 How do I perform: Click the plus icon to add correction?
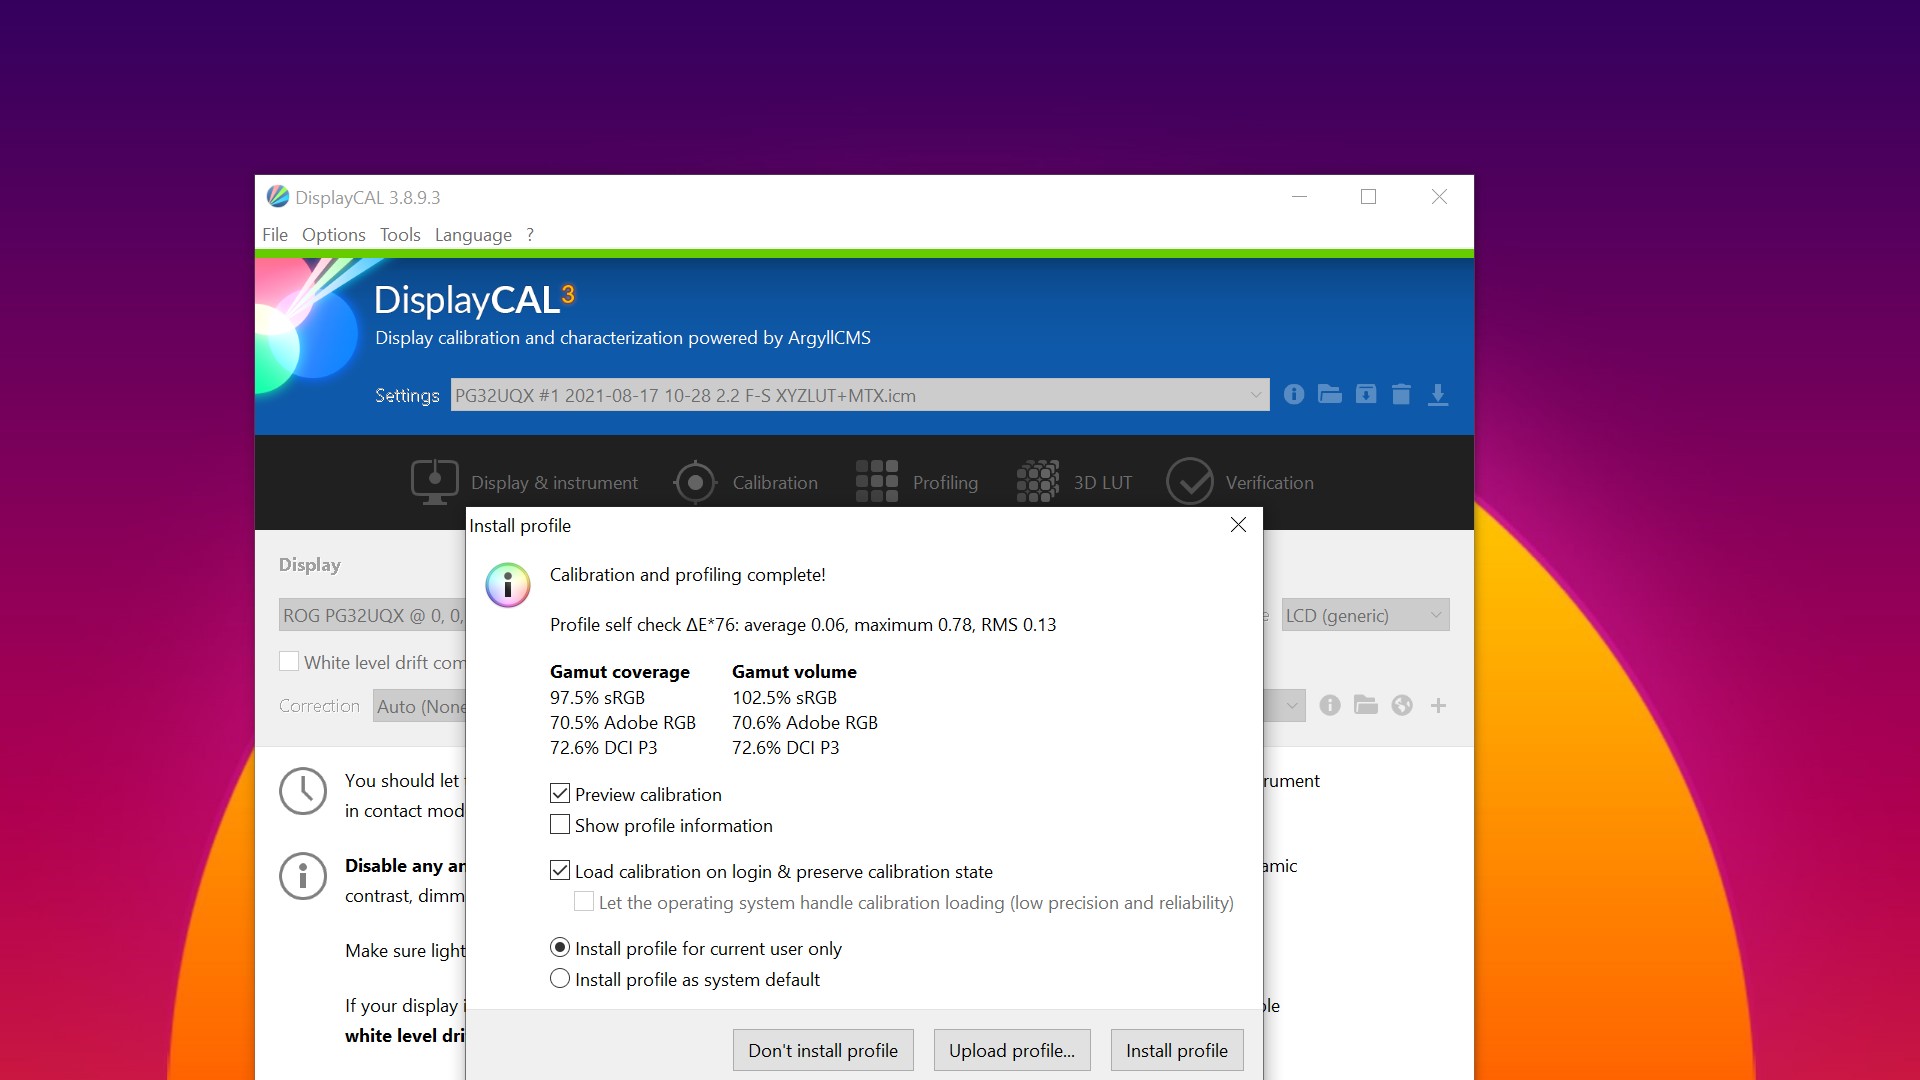pos(1438,706)
